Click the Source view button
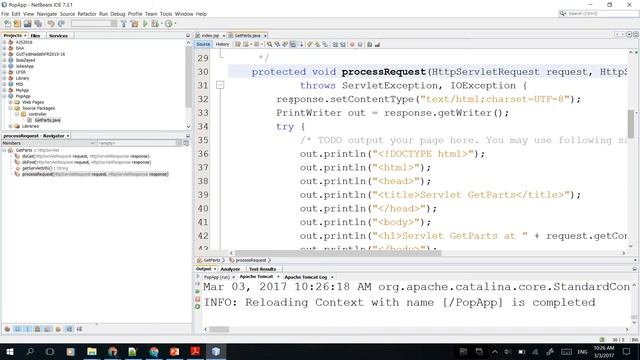Screen dimensions: 640x360 [203, 44]
